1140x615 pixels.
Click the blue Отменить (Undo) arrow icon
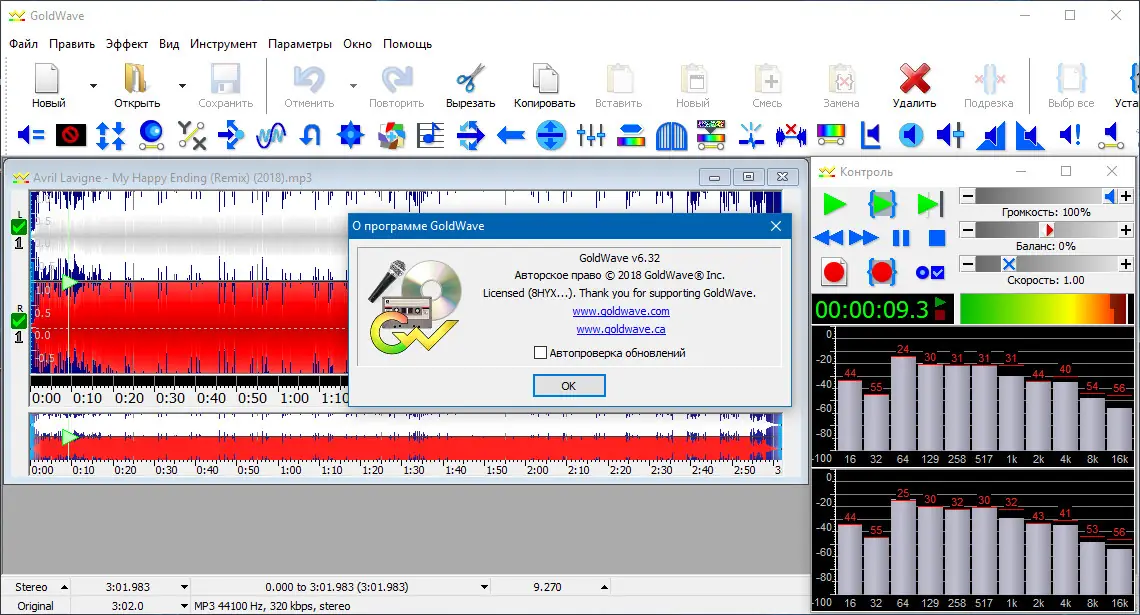pyautogui.click(x=310, y=80)
